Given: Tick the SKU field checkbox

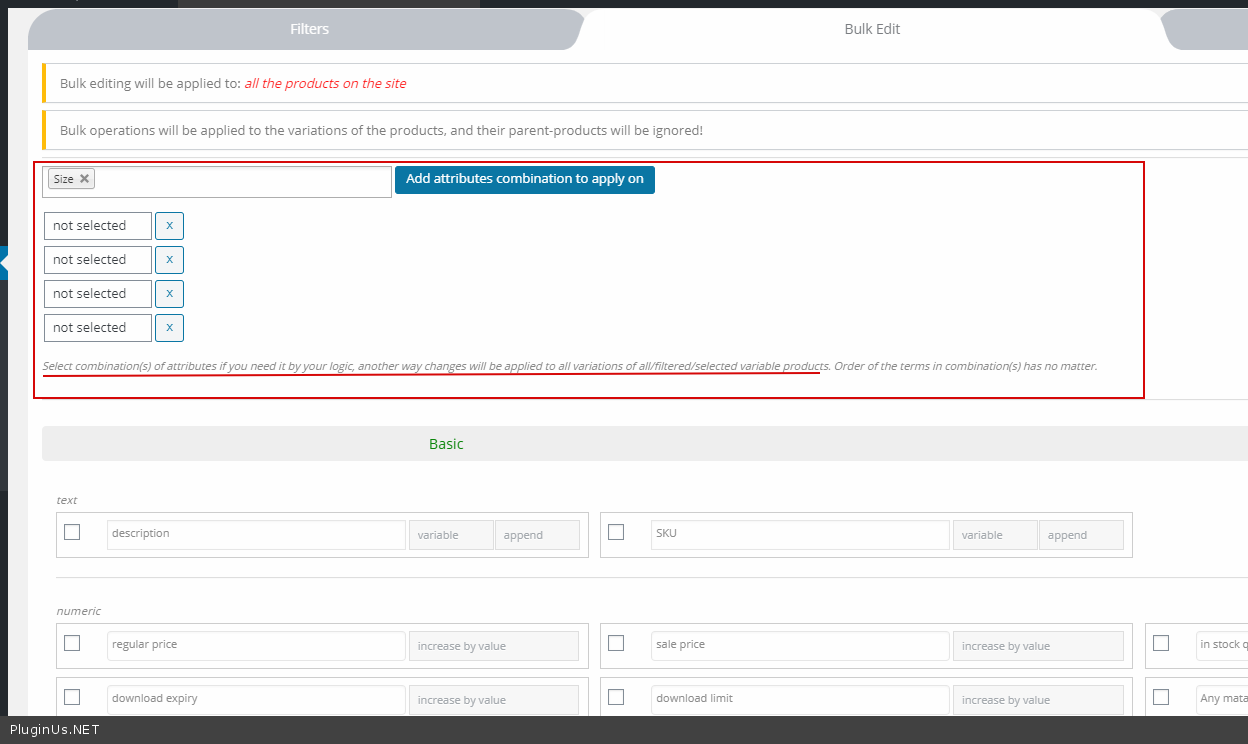Looking at the screenshot, I should (616, 532).
